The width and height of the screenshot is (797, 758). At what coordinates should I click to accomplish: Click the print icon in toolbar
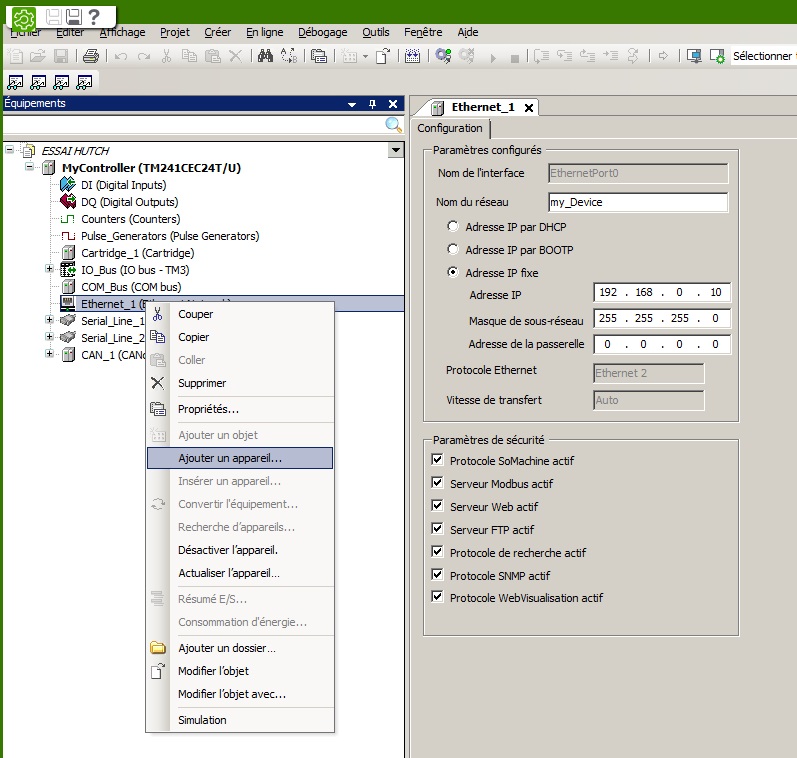(x=91, y=56)
